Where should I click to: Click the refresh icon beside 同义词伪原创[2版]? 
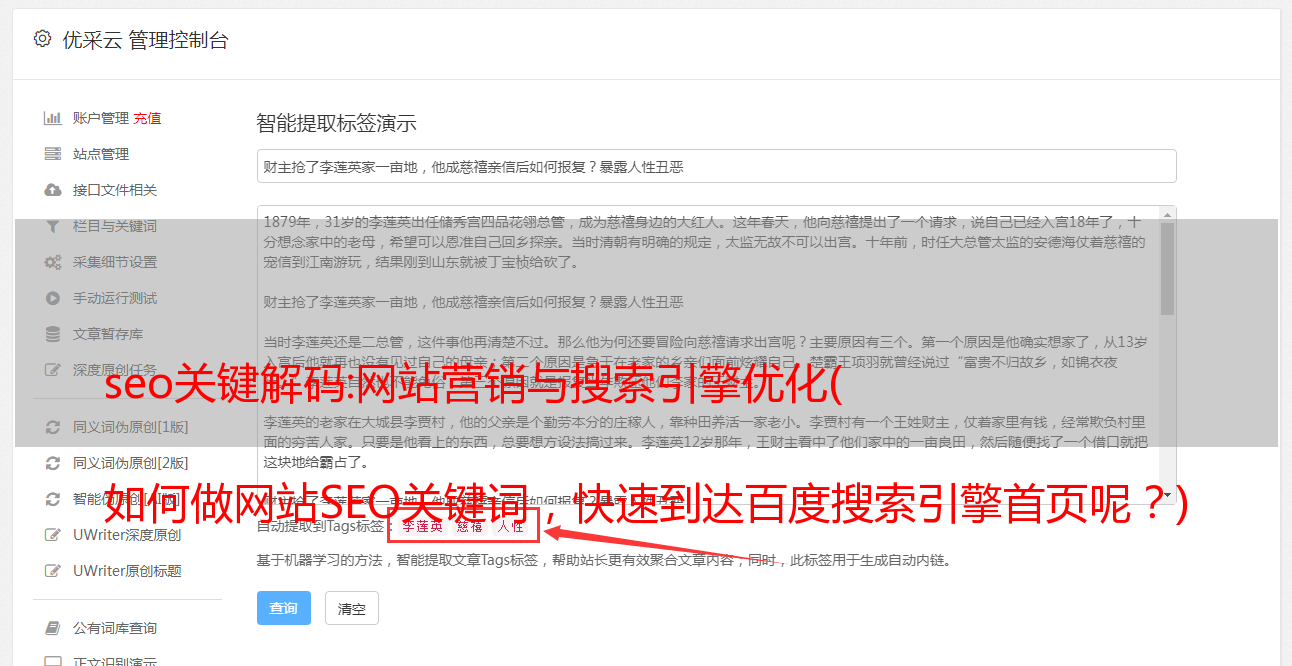coord(53,463)
